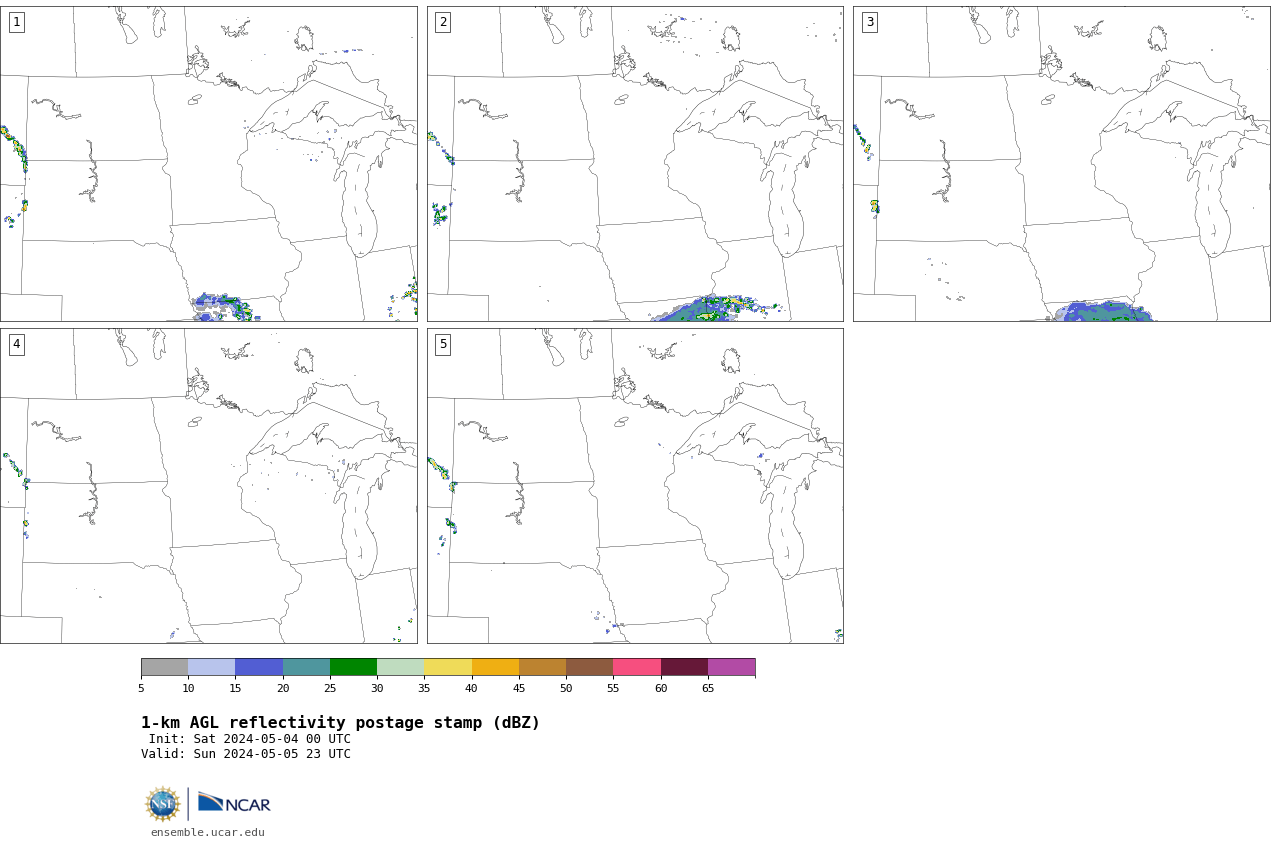
Task: Click the NSF logo icon
Action: [163, 804]
